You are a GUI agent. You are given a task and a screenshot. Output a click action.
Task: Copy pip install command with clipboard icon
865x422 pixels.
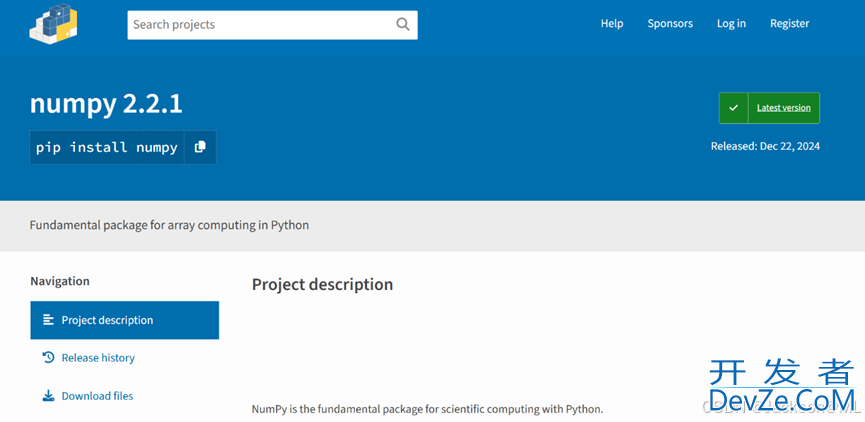pyautogui.click(x=200, y=147)
